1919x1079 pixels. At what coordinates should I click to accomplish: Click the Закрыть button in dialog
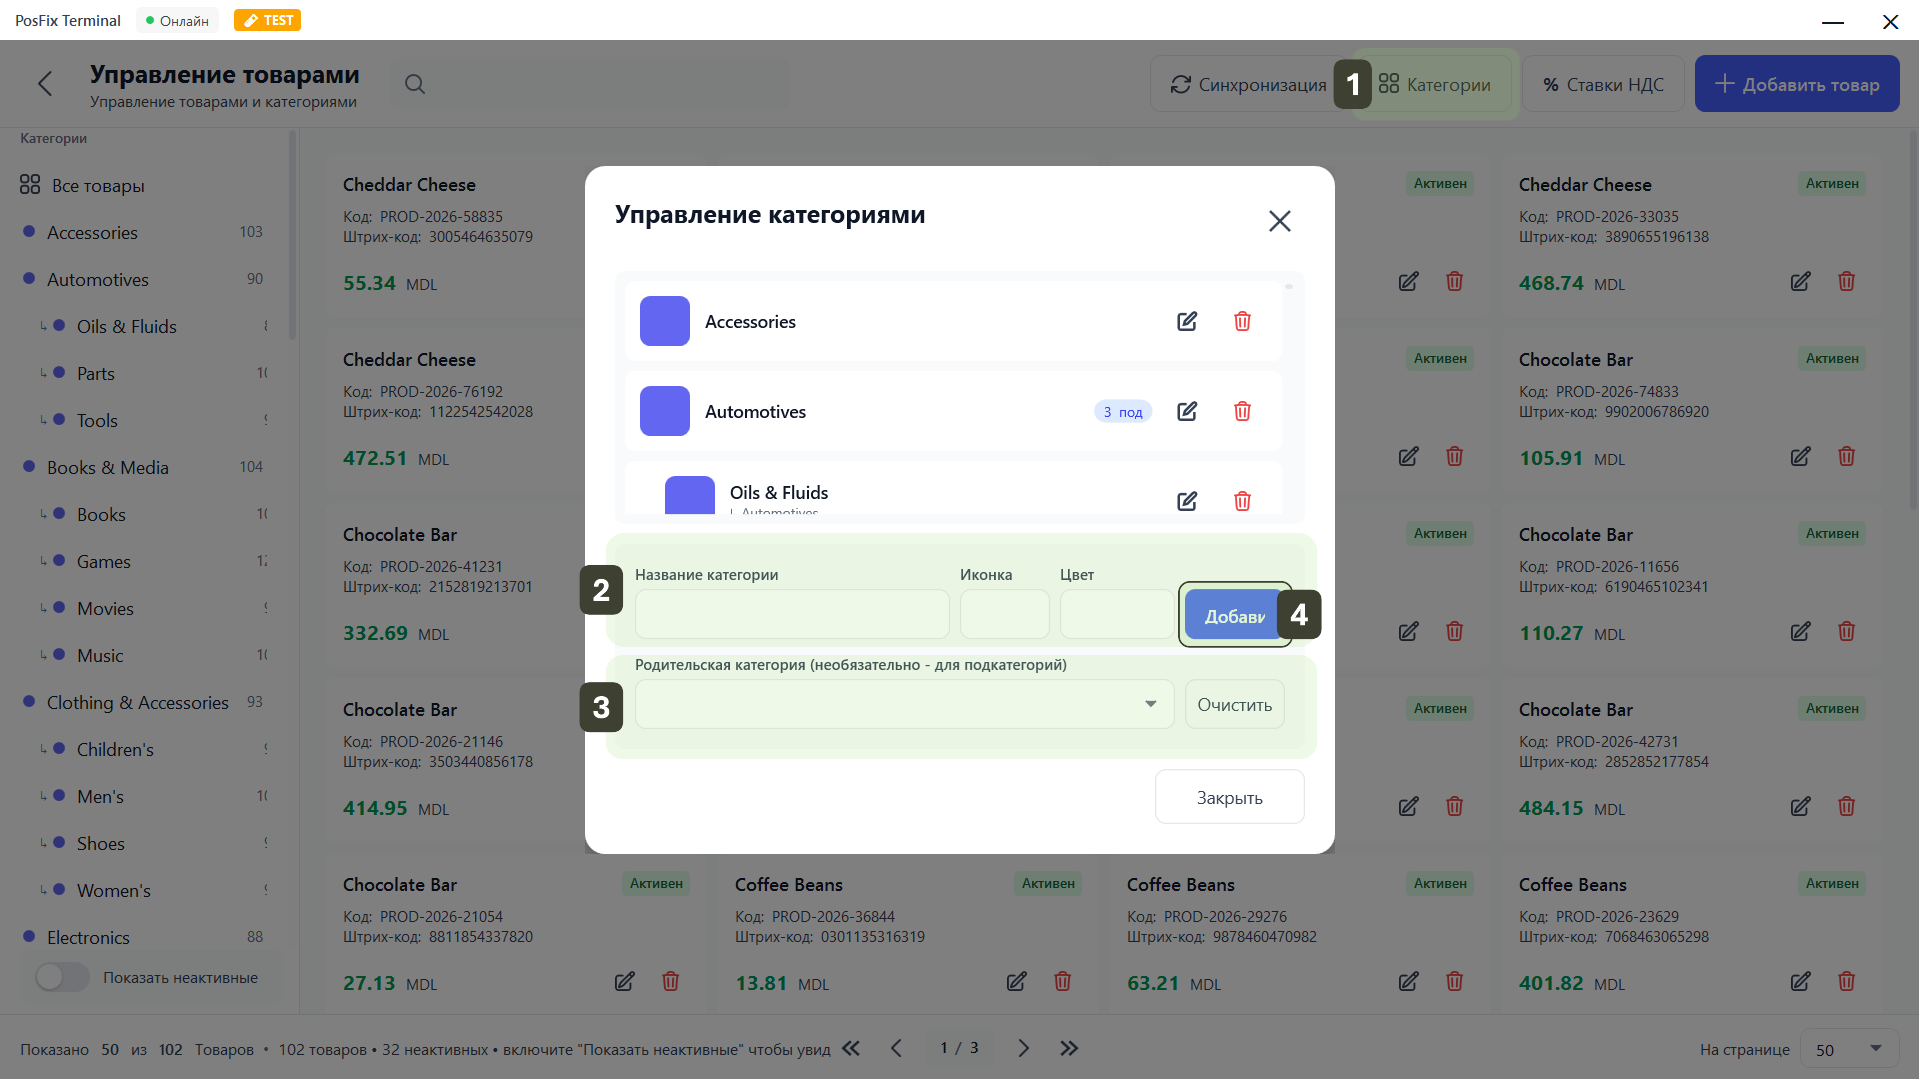click(1229, 797)
